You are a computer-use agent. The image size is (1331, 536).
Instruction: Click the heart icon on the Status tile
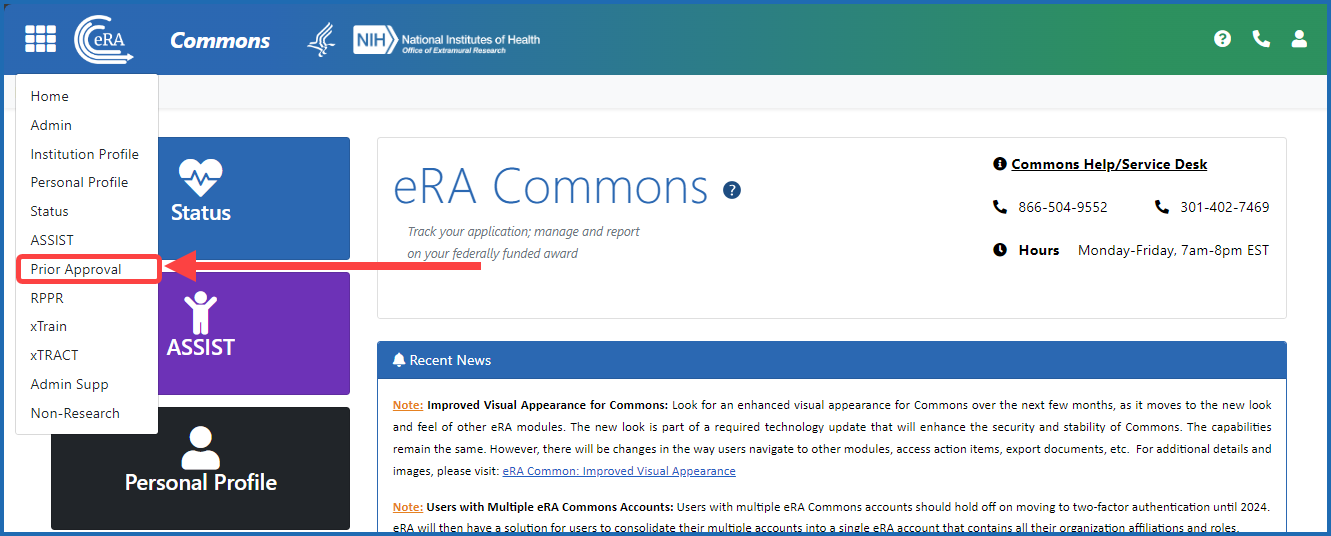pos(201,178)
